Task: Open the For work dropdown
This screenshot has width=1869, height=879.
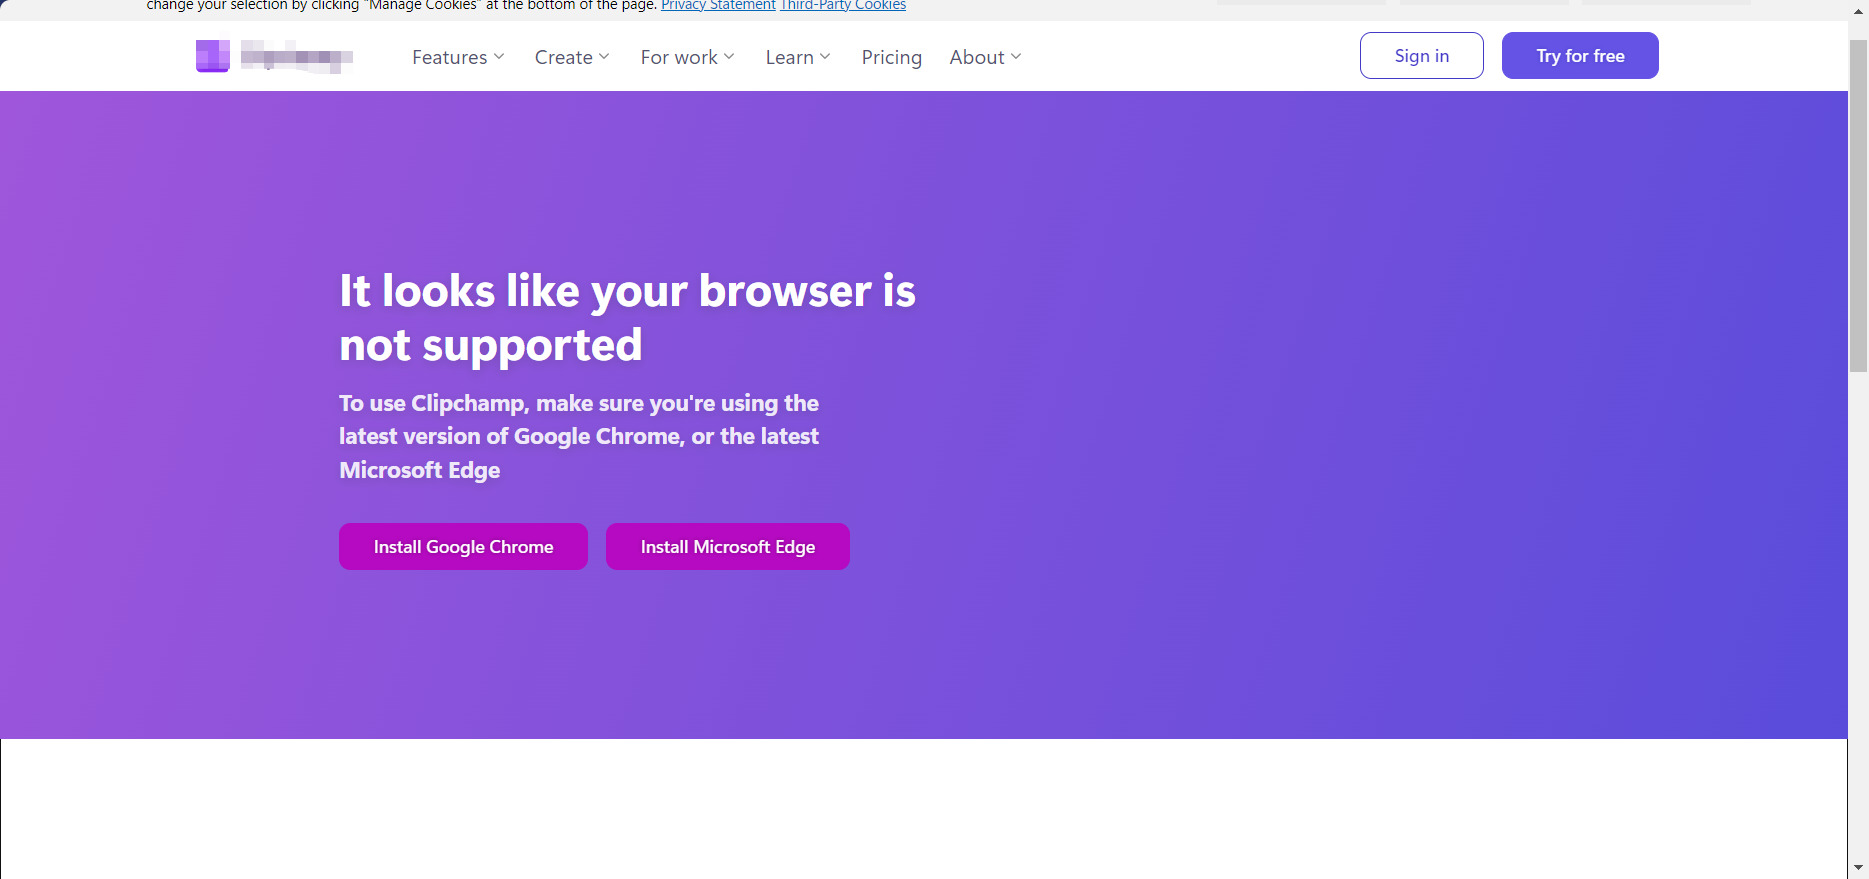Action: tap(688, 57)
